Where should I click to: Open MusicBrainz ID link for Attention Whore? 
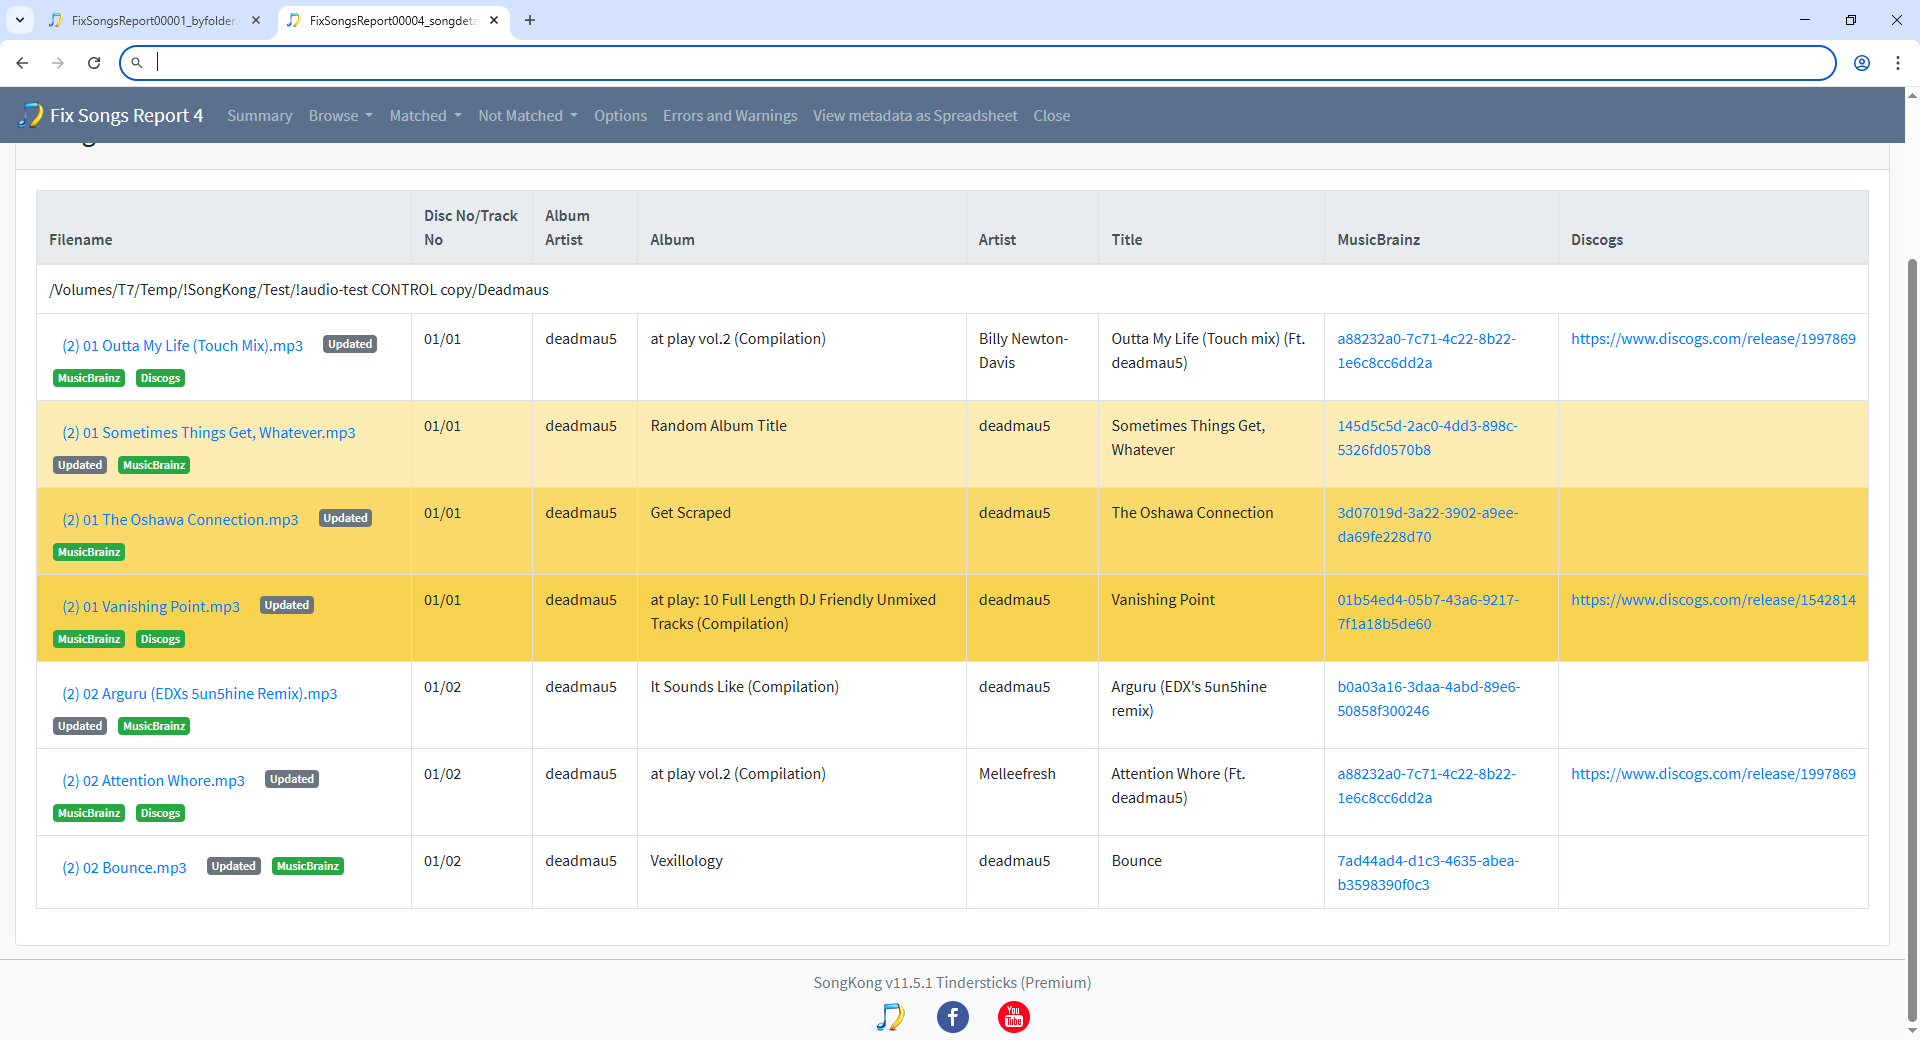click(x=1426, y=786)
